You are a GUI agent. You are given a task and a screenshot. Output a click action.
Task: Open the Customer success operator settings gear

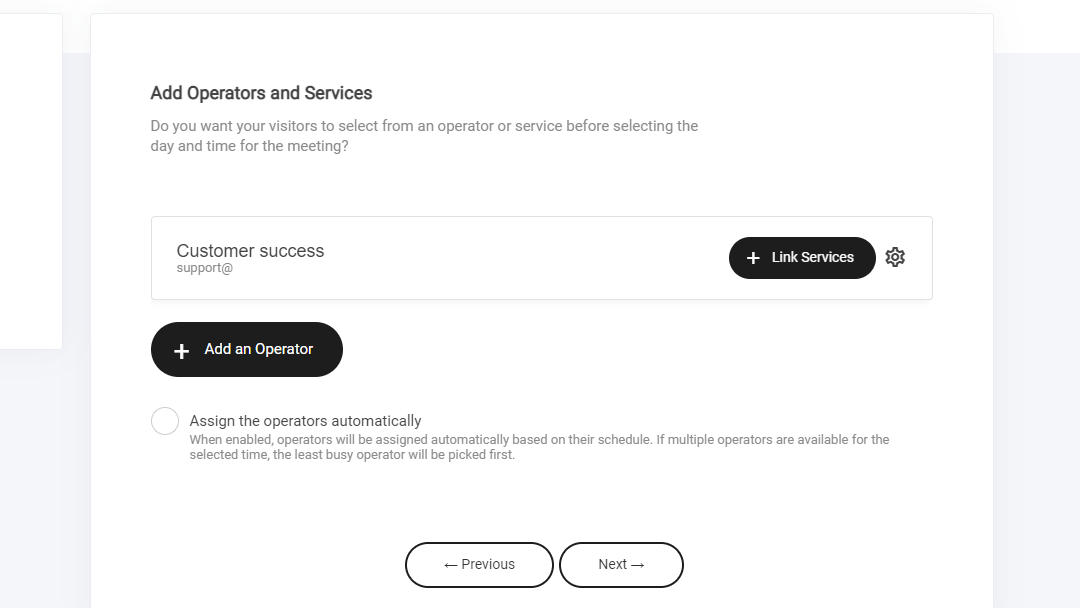pos(895,257)
